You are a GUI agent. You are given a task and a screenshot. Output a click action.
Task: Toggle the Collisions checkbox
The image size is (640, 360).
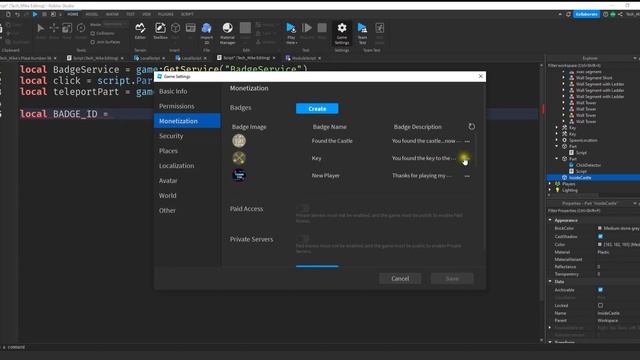click(x=93, y=33)
